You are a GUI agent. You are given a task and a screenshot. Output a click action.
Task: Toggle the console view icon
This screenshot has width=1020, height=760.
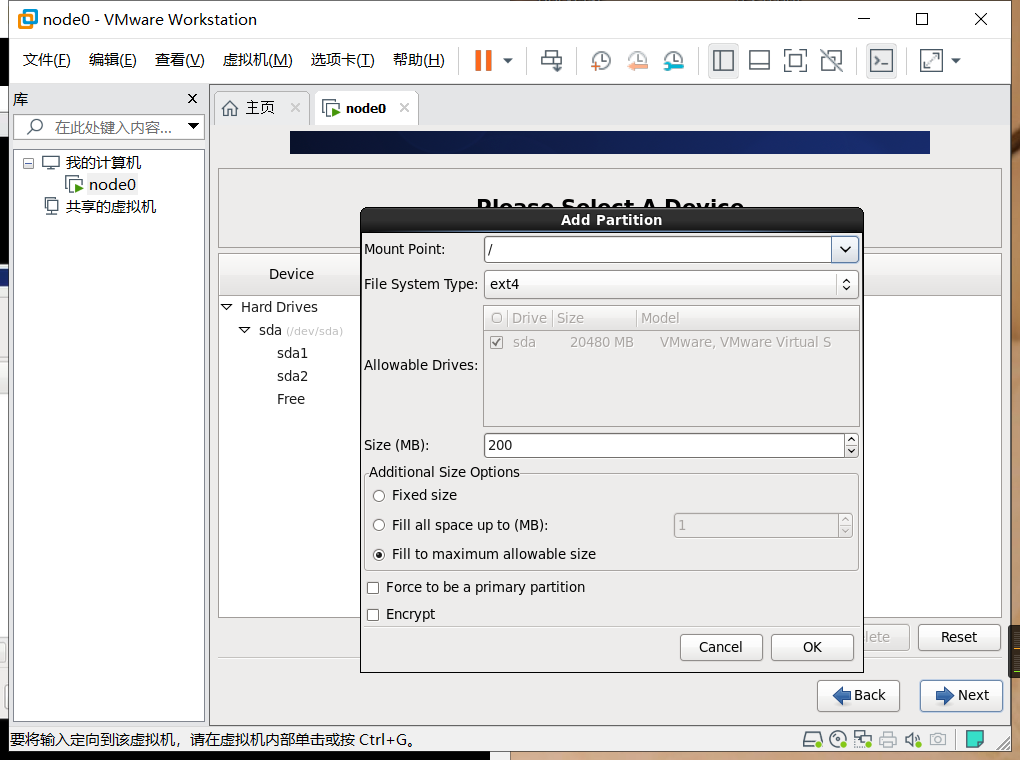coord(881,61)
